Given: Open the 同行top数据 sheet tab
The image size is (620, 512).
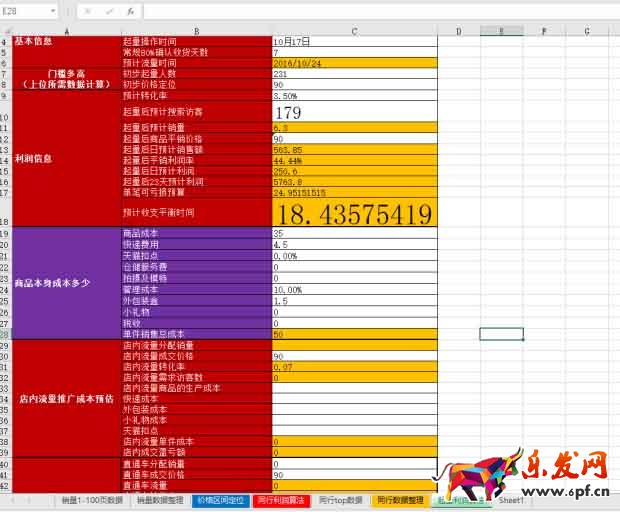Looking at the screenshot, I should tap(340, 499).
